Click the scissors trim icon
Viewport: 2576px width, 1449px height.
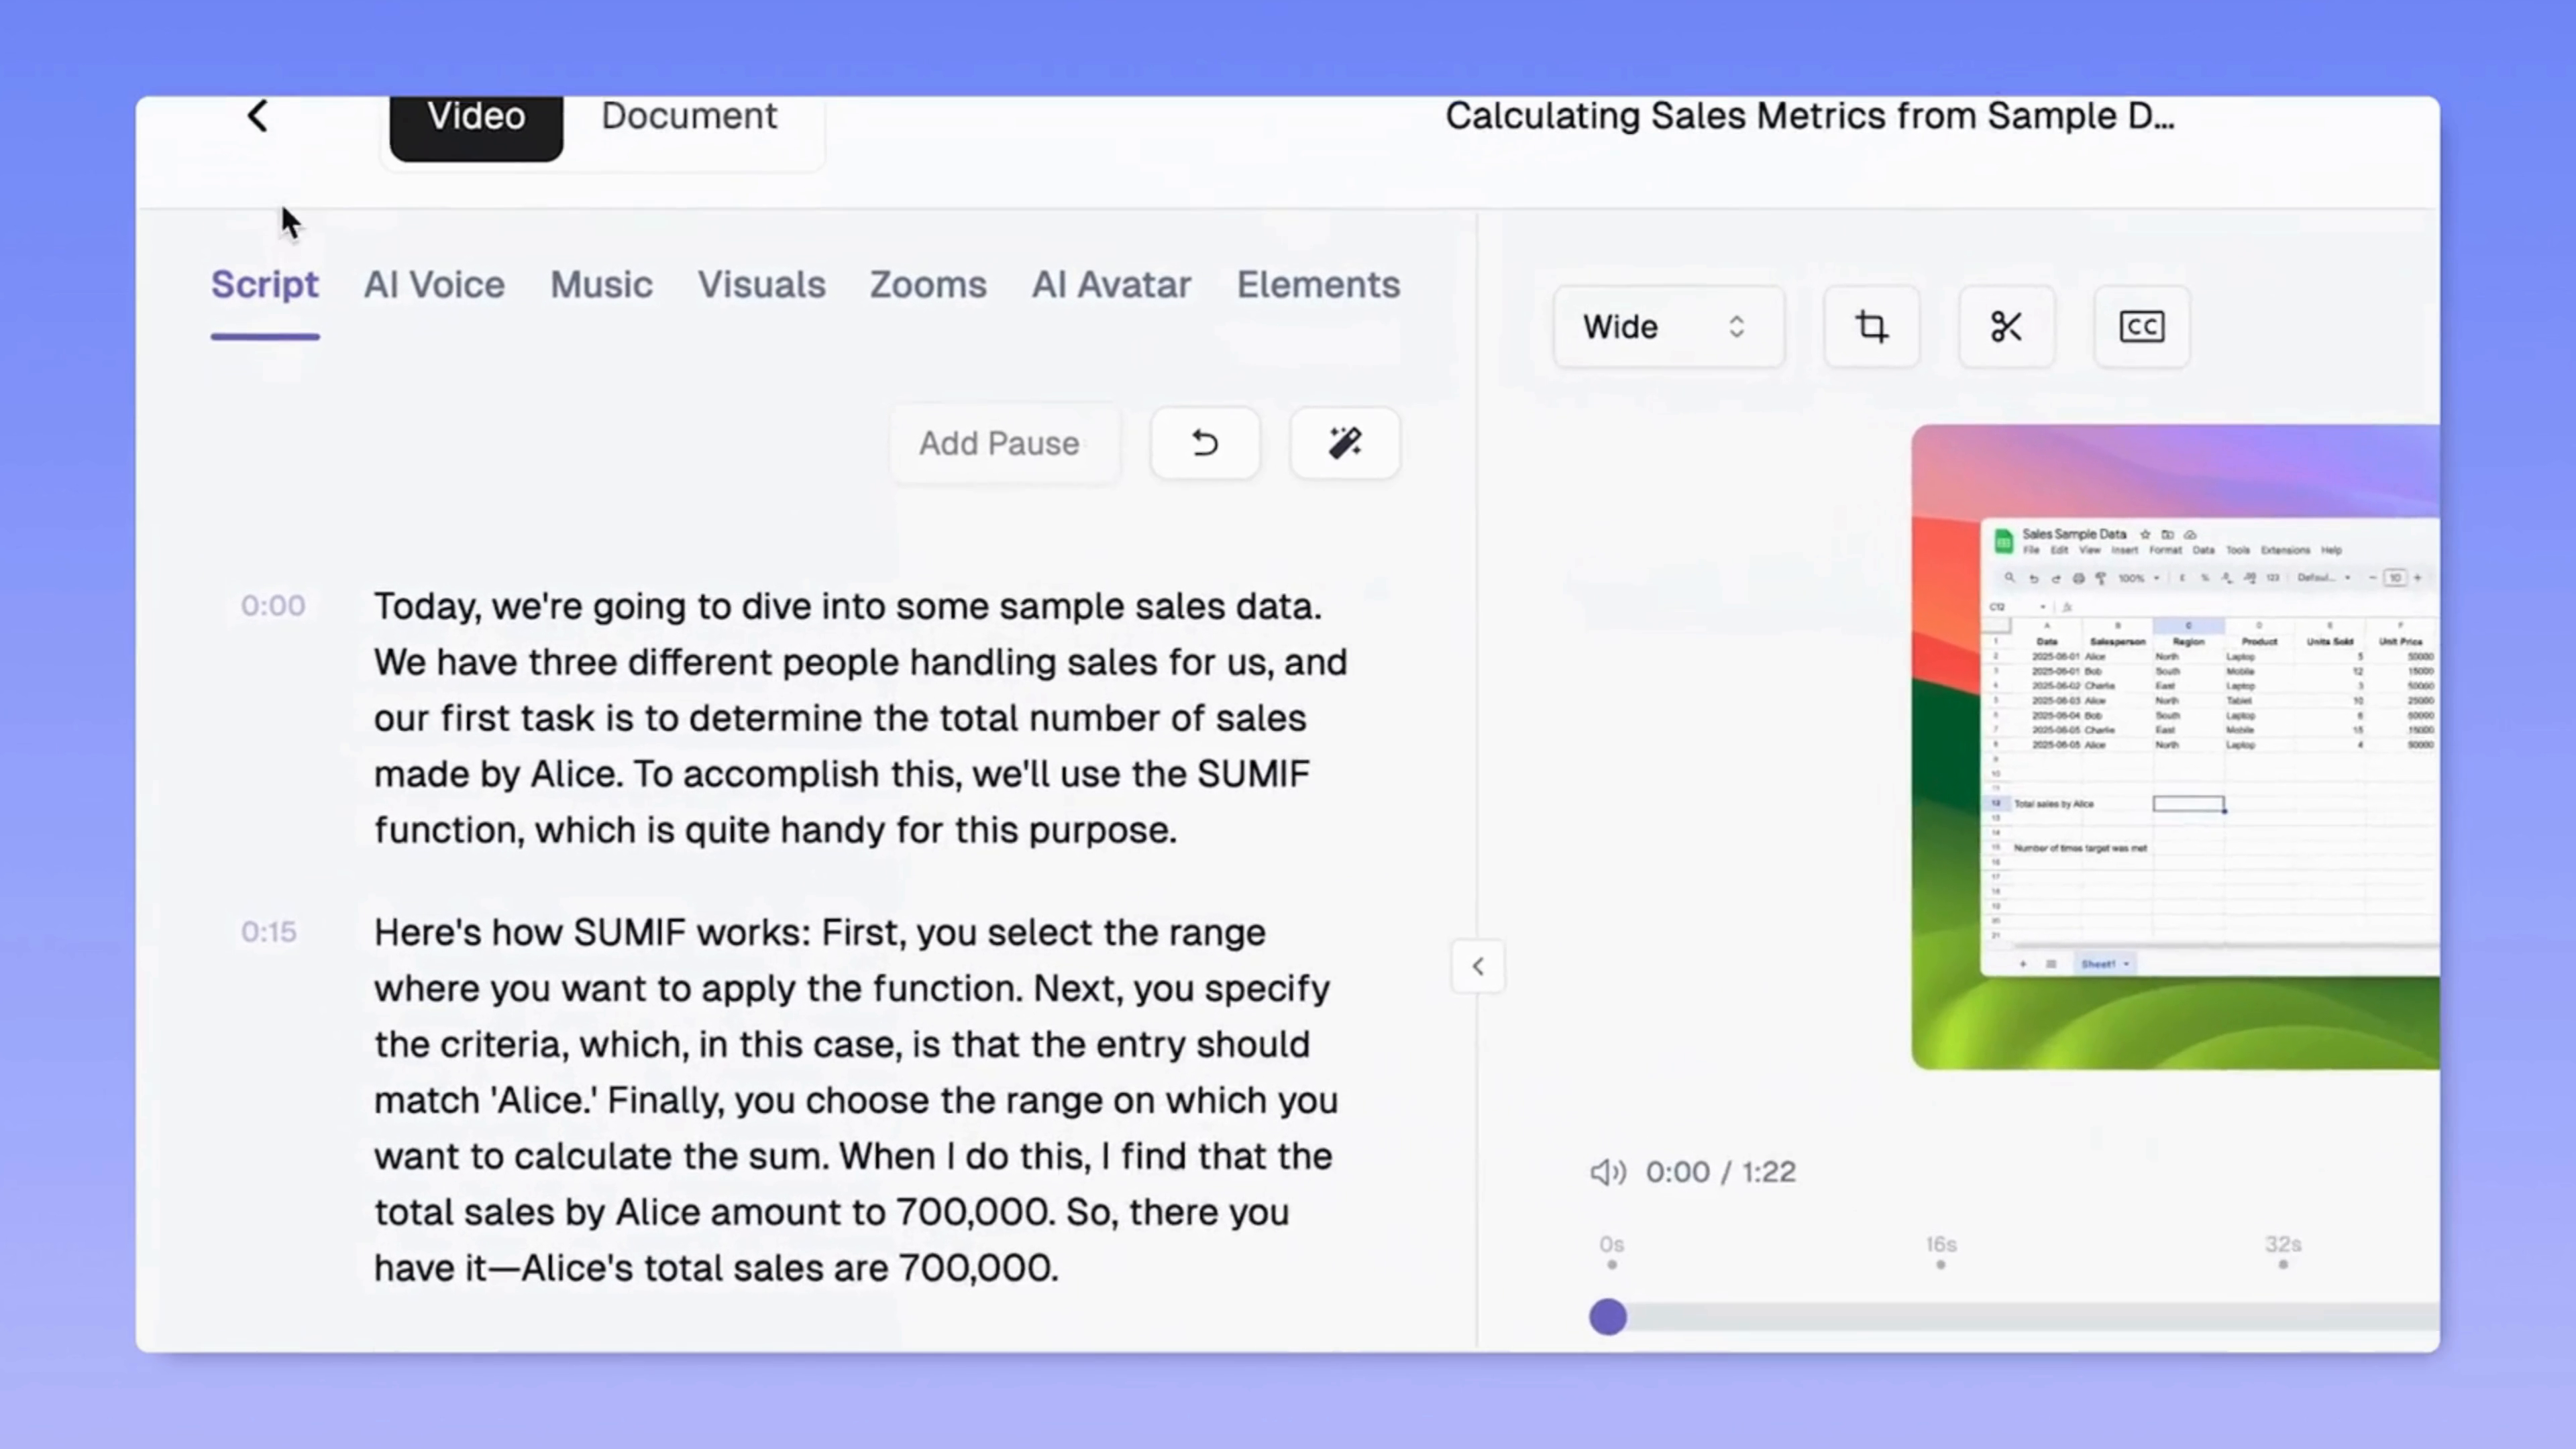tap(2006, 326)
